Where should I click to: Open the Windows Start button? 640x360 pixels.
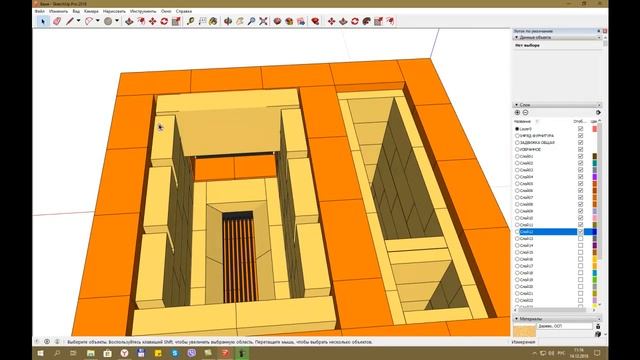tap(40, 353)
